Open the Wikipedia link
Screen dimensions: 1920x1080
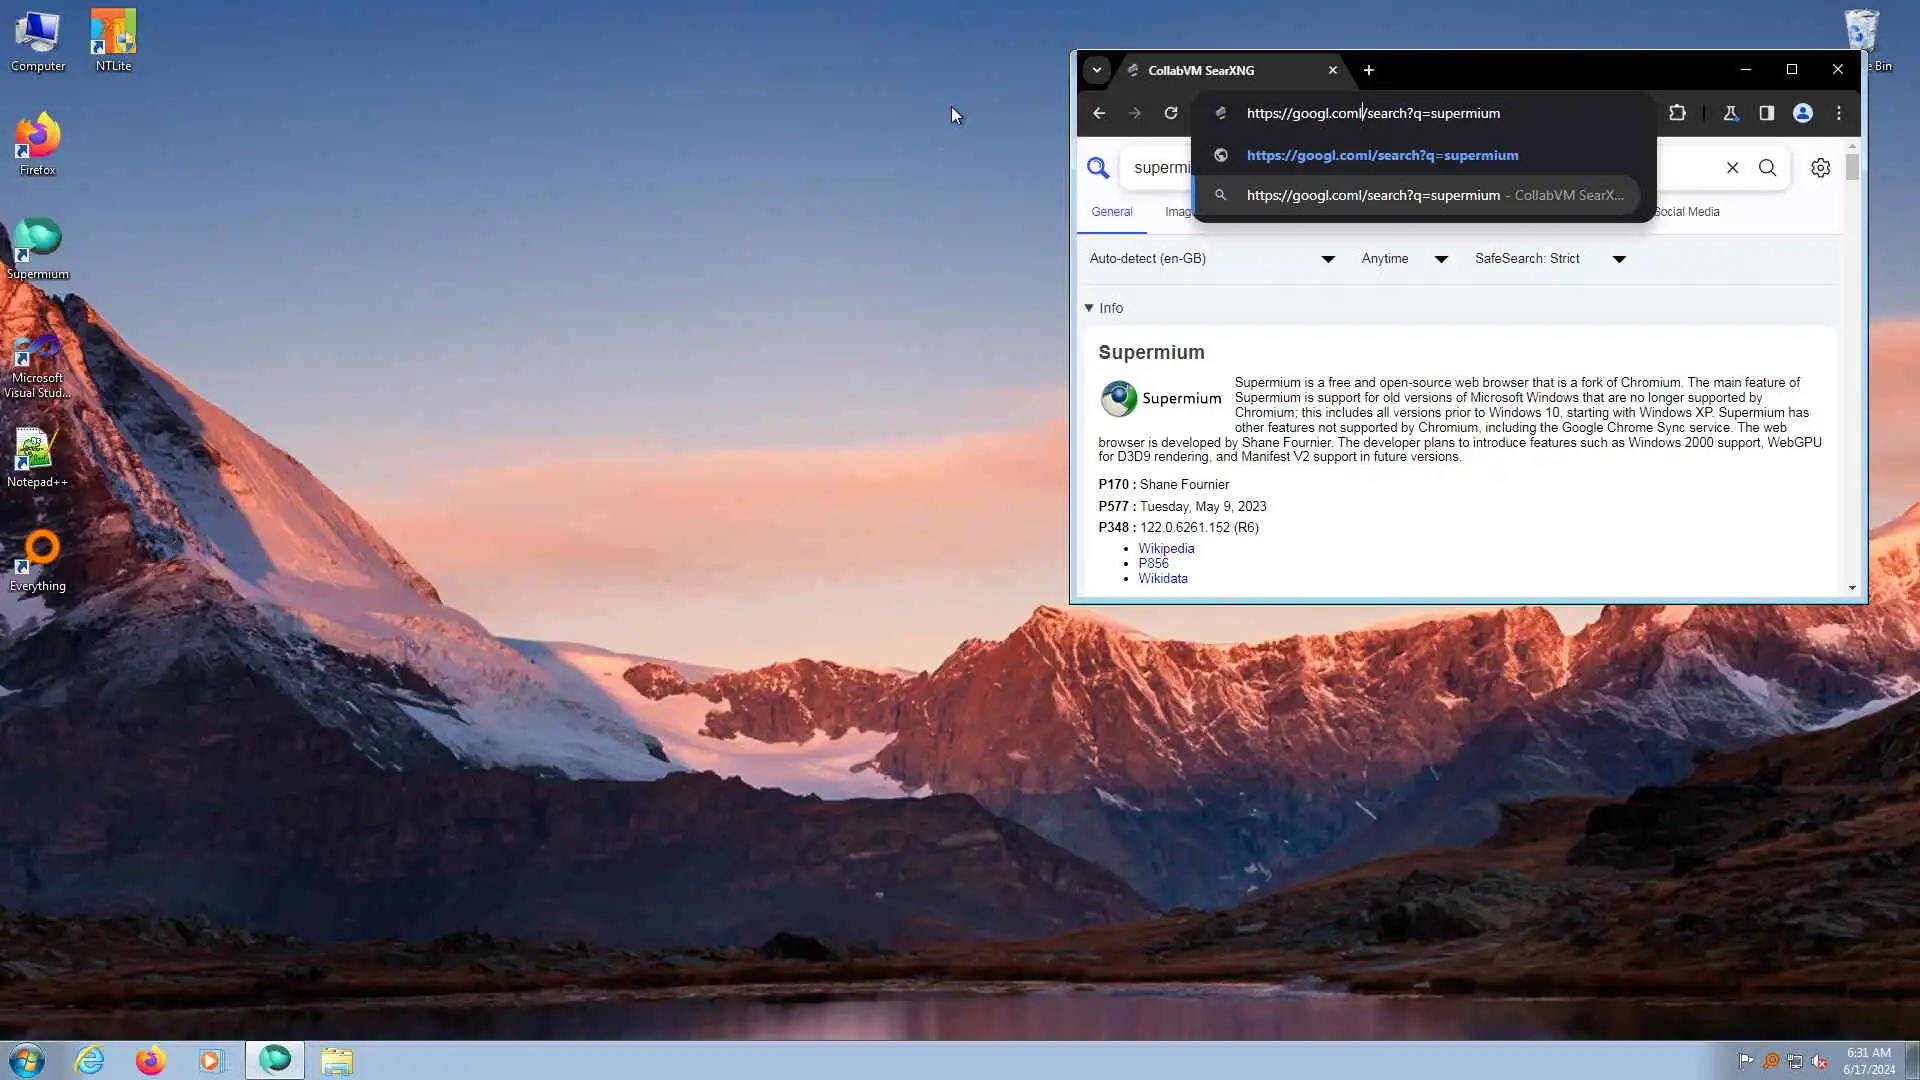click(1166, 548)
